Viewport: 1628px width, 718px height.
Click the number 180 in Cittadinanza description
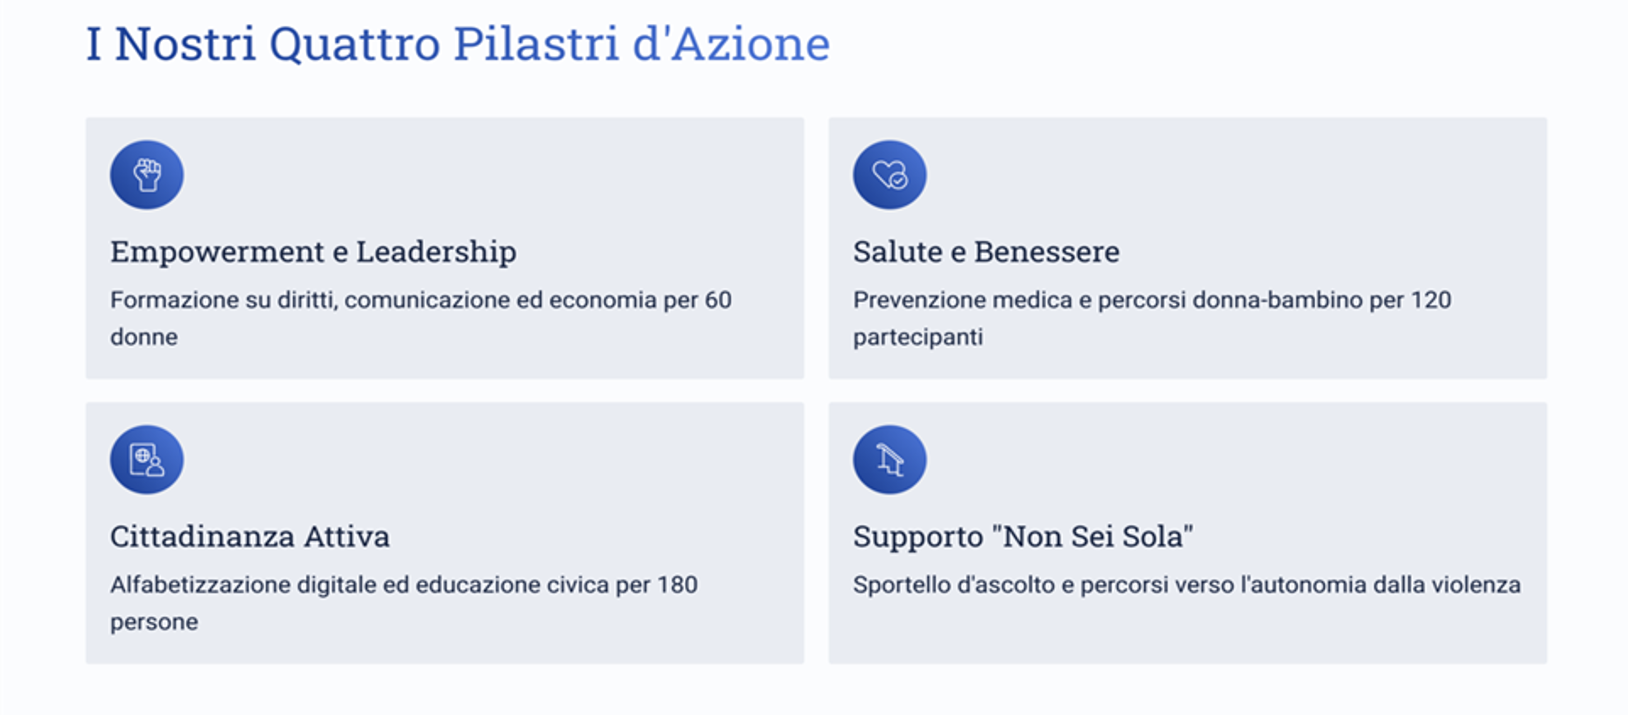pos(677,585)
